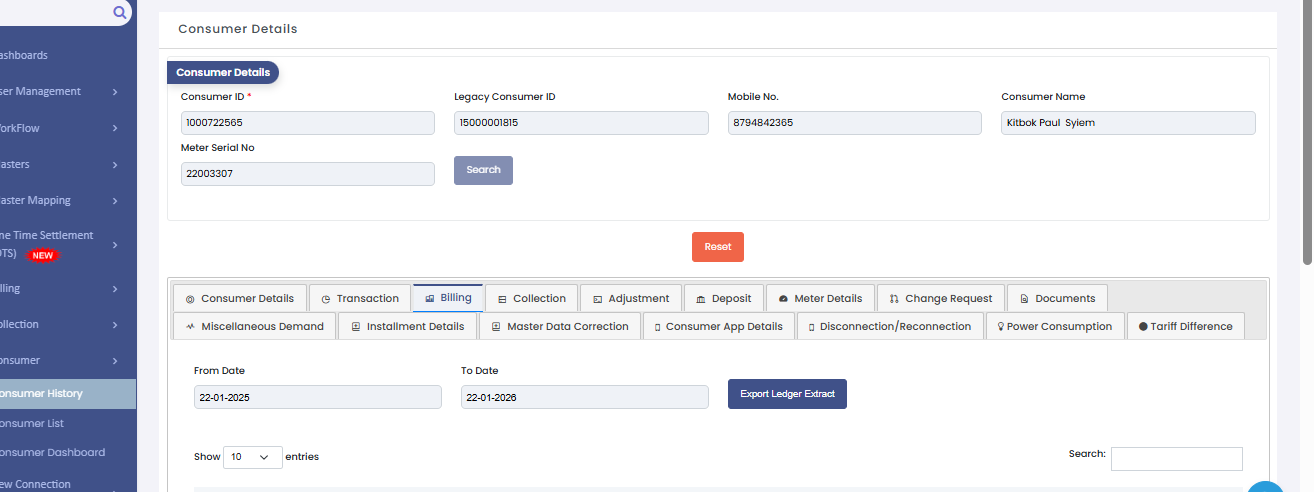Click the Consumer ID input field
Viewport: 1314px width, 492px height.
click(x=308, y=123)
